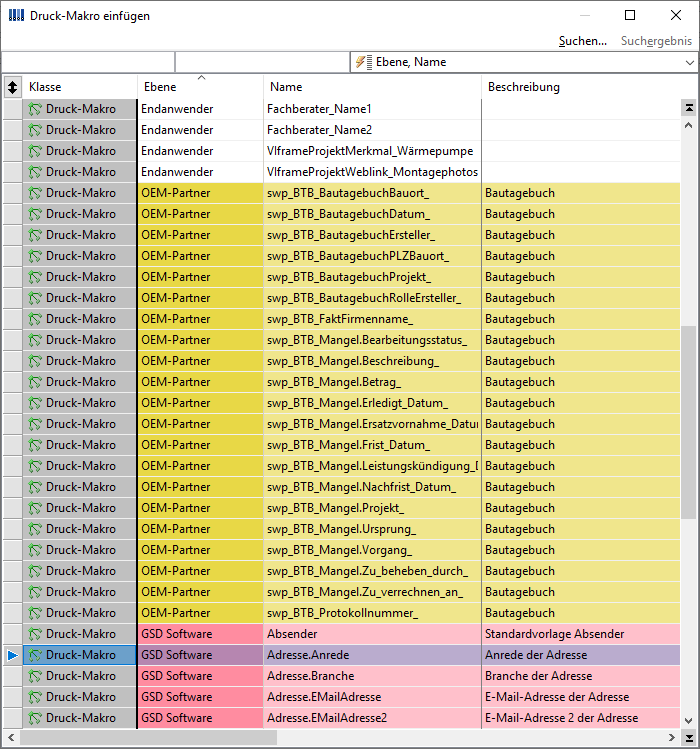700x749 pixels.
Task: Click macro icon for swp_BTB_BautagebuchErsteller_ row
Action: (x=35, y=235)
